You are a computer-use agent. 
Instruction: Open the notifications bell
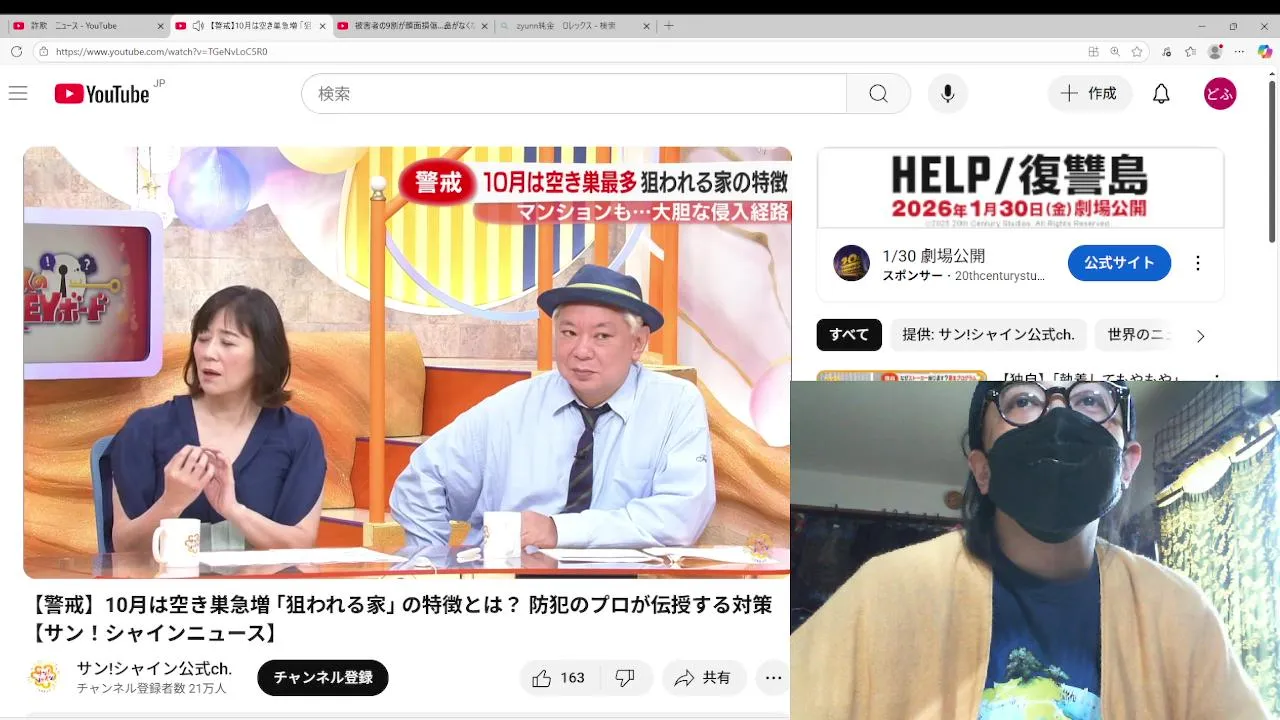pyautogui.click(x=1161, y=93)
